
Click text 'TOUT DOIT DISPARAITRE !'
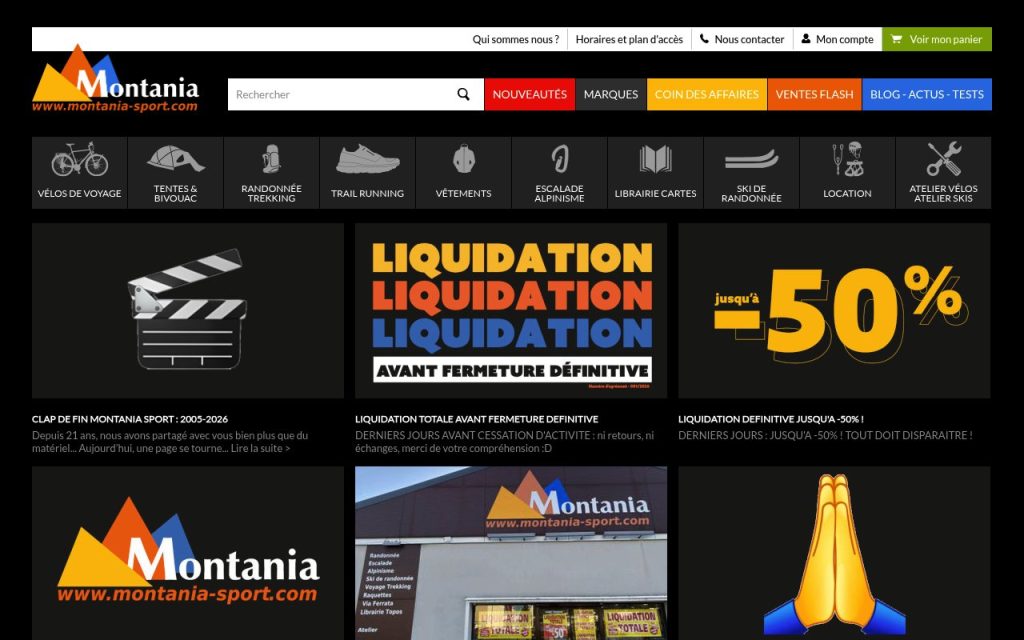pos(909,436)
